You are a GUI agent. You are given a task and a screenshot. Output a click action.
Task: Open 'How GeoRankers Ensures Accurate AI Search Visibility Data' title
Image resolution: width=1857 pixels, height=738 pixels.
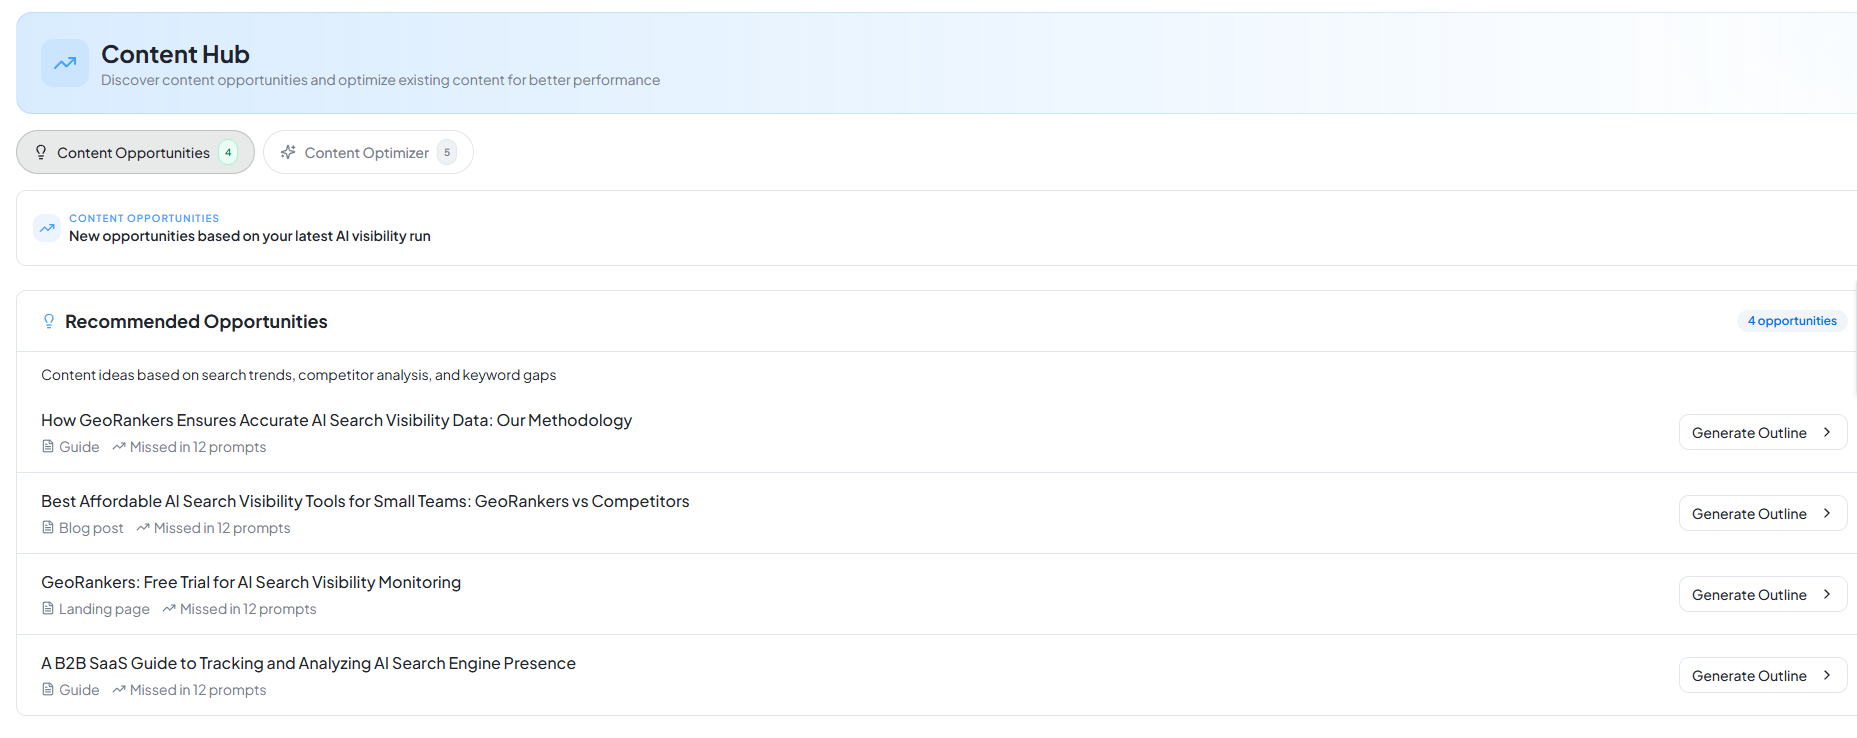336,420
